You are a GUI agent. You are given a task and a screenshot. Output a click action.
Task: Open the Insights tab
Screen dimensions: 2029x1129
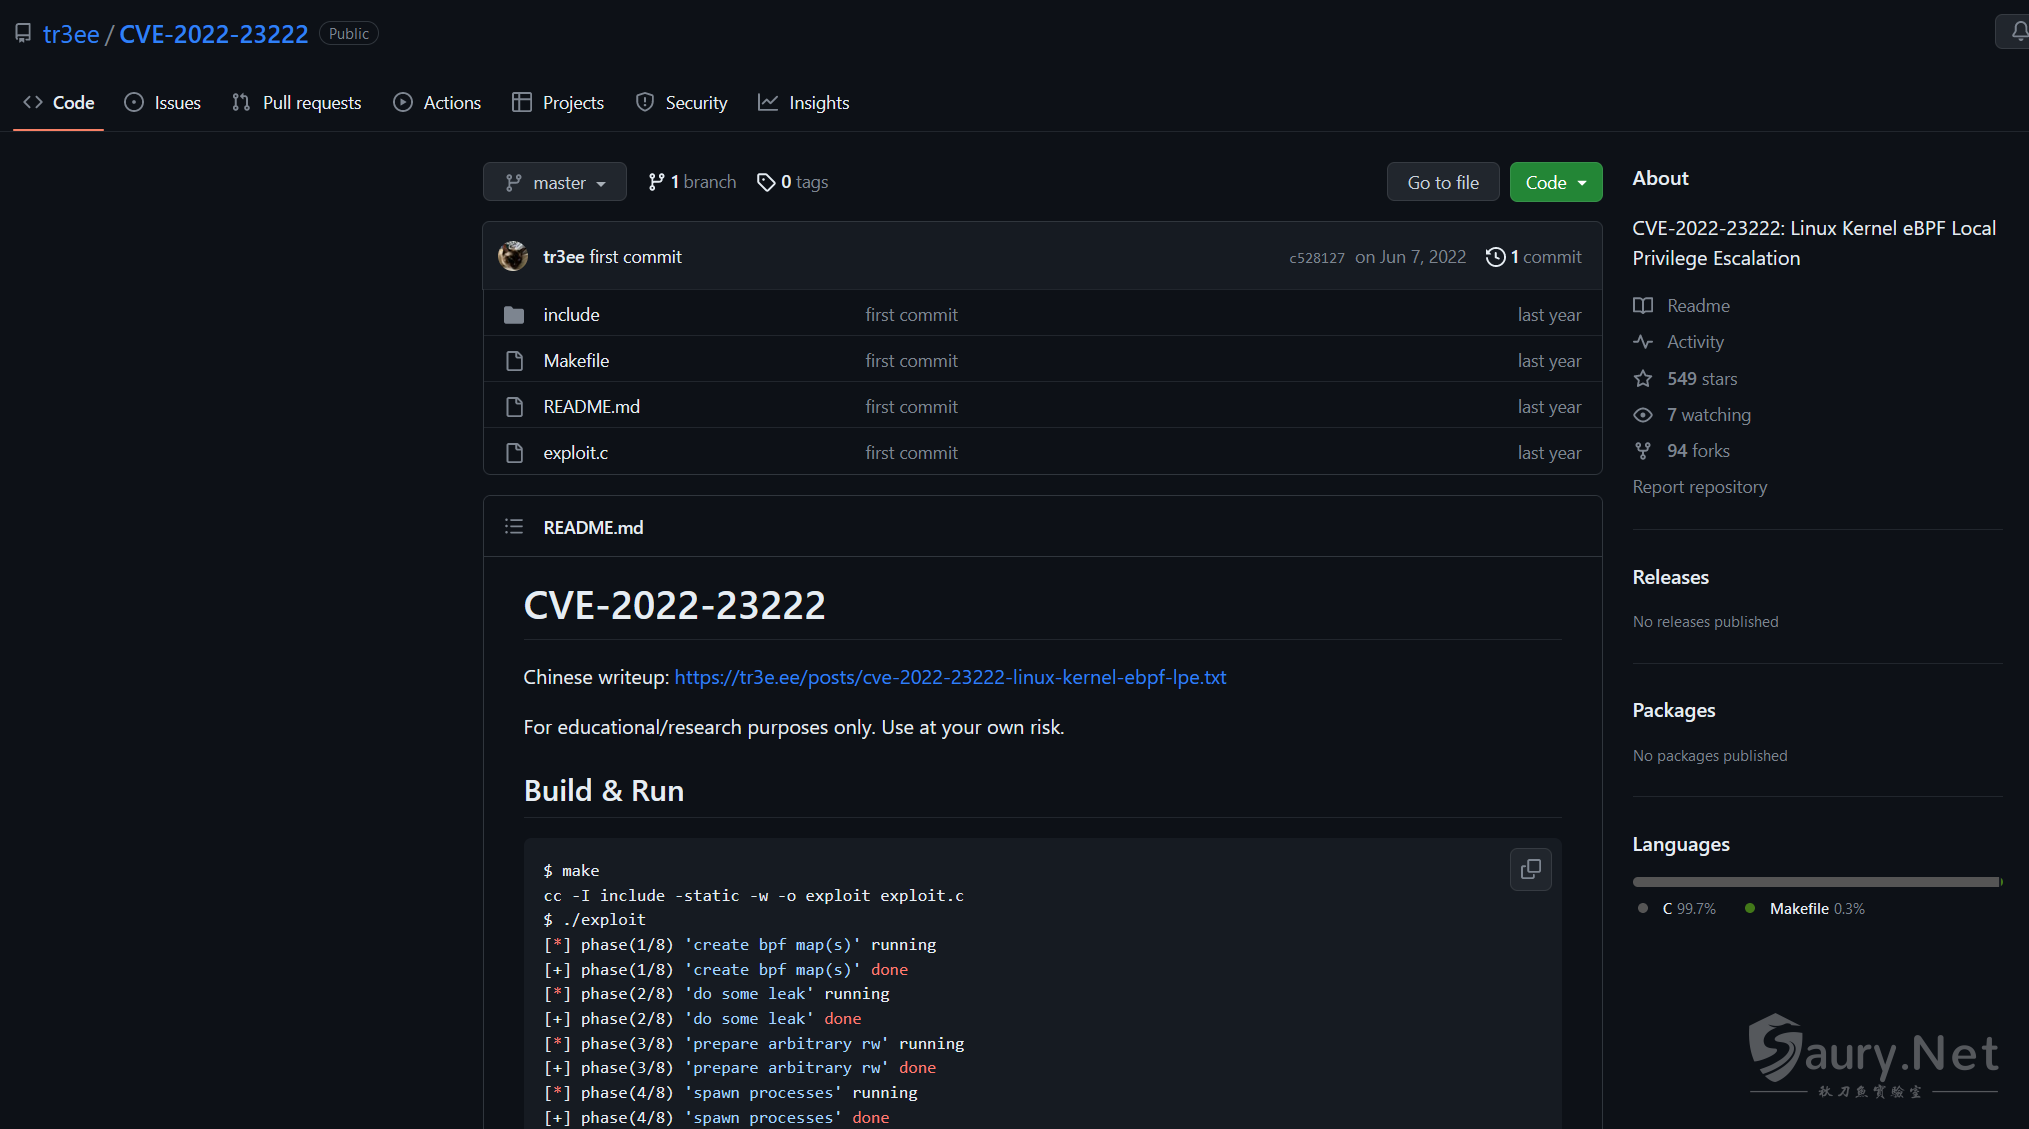804,103
